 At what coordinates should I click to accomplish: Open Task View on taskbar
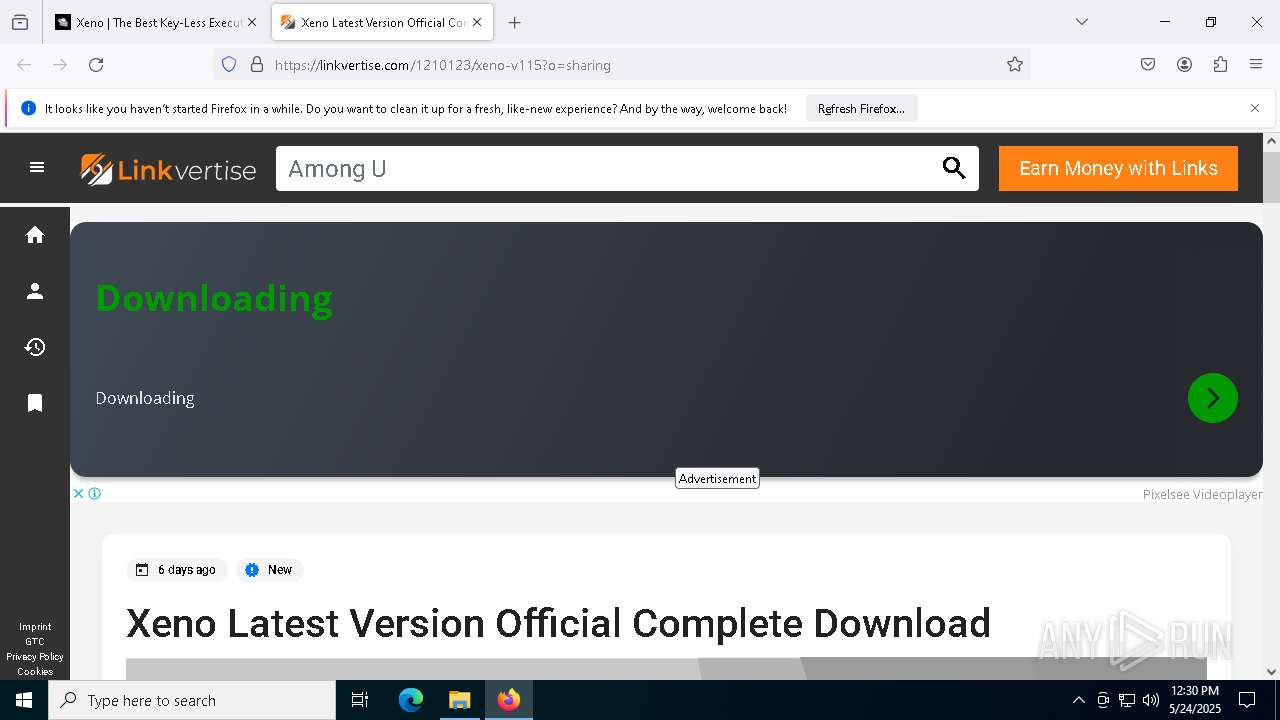tap(360, 700)
